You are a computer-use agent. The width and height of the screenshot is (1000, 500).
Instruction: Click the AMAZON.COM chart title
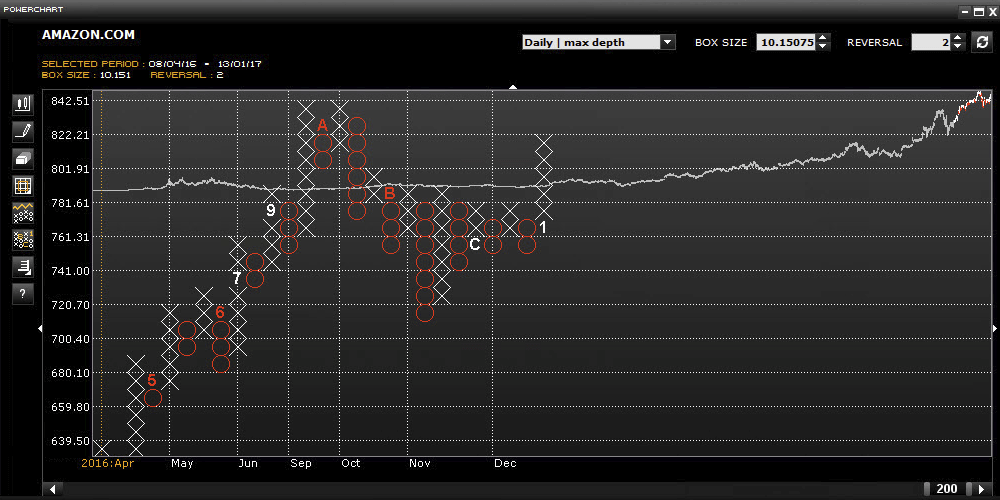tap(88, 35)
